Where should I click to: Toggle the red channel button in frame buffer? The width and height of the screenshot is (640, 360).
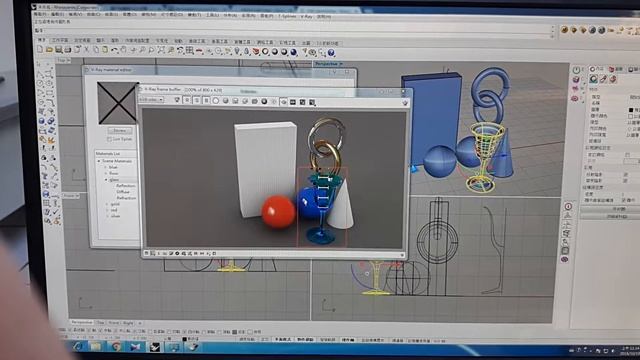coord(187,100)
